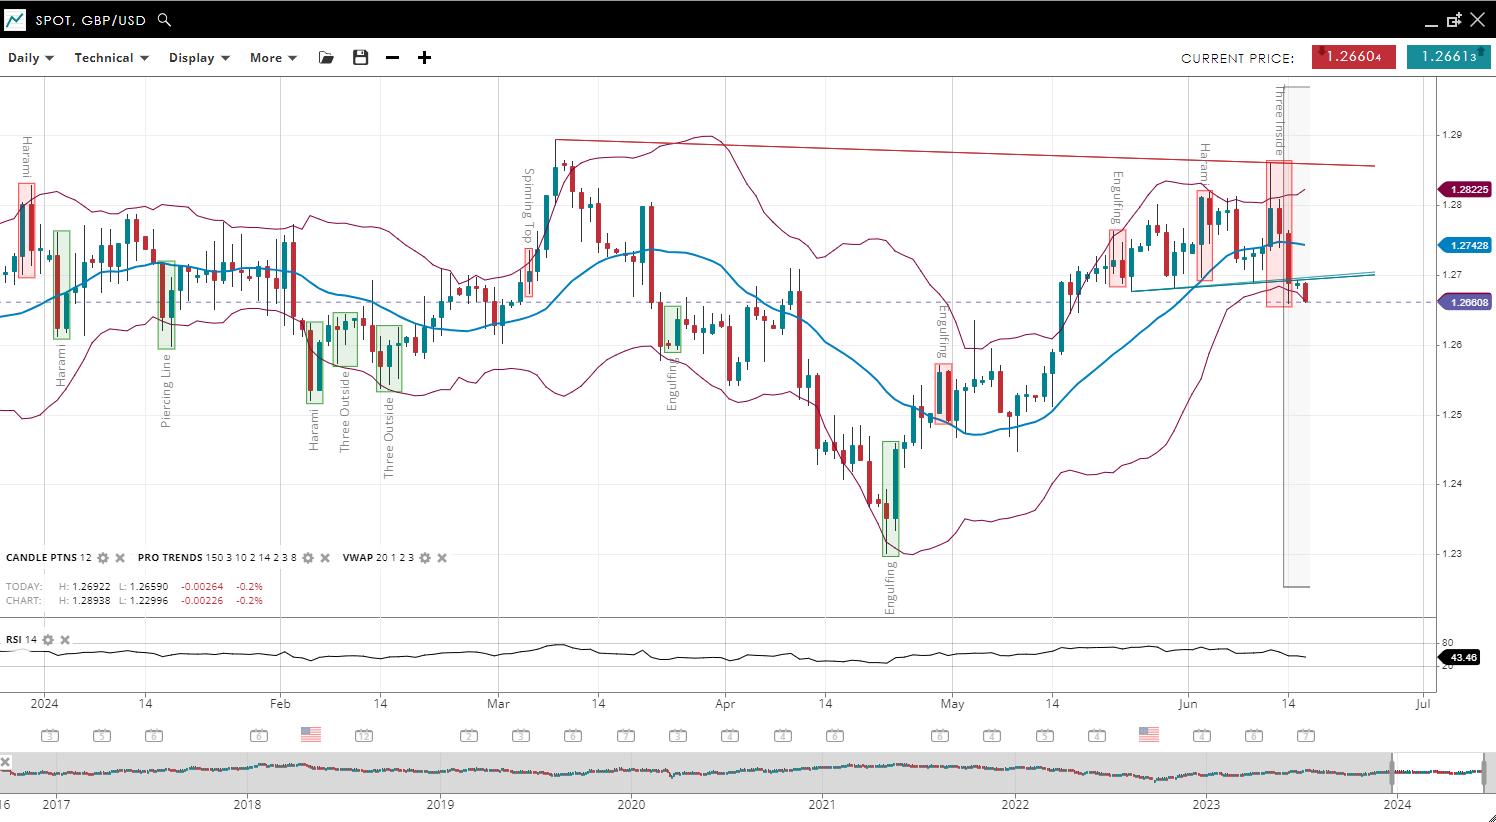Expand the Technical indicators dropdown
Image resolution: width=1496 pixels, height=822 pixels.
coord(111,58)
